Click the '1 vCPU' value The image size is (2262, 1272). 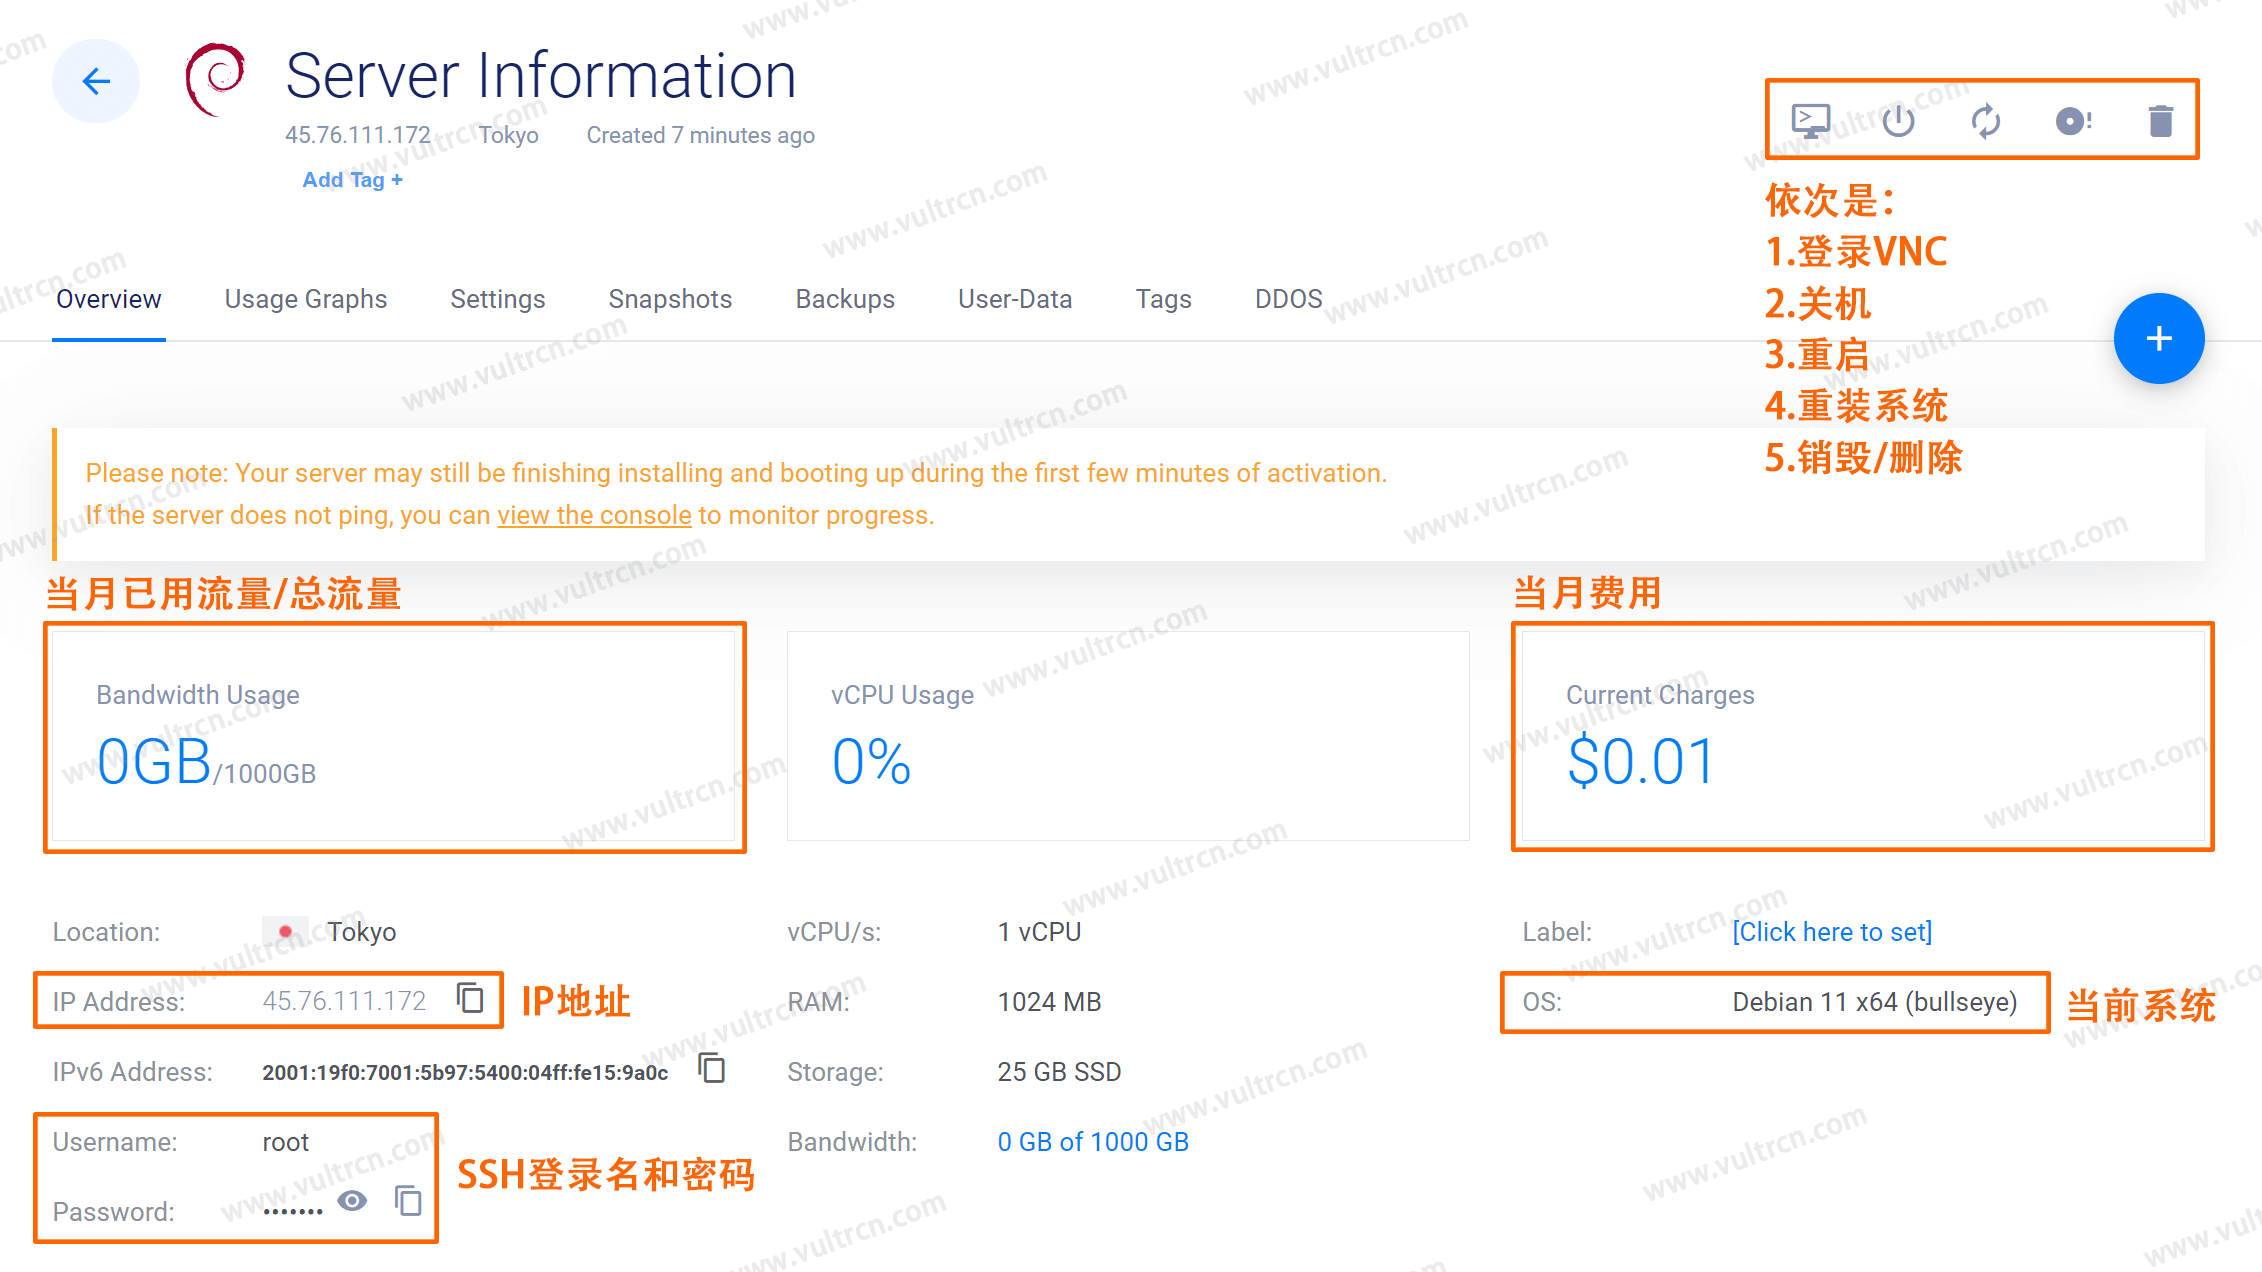[x=1039, y=932]
